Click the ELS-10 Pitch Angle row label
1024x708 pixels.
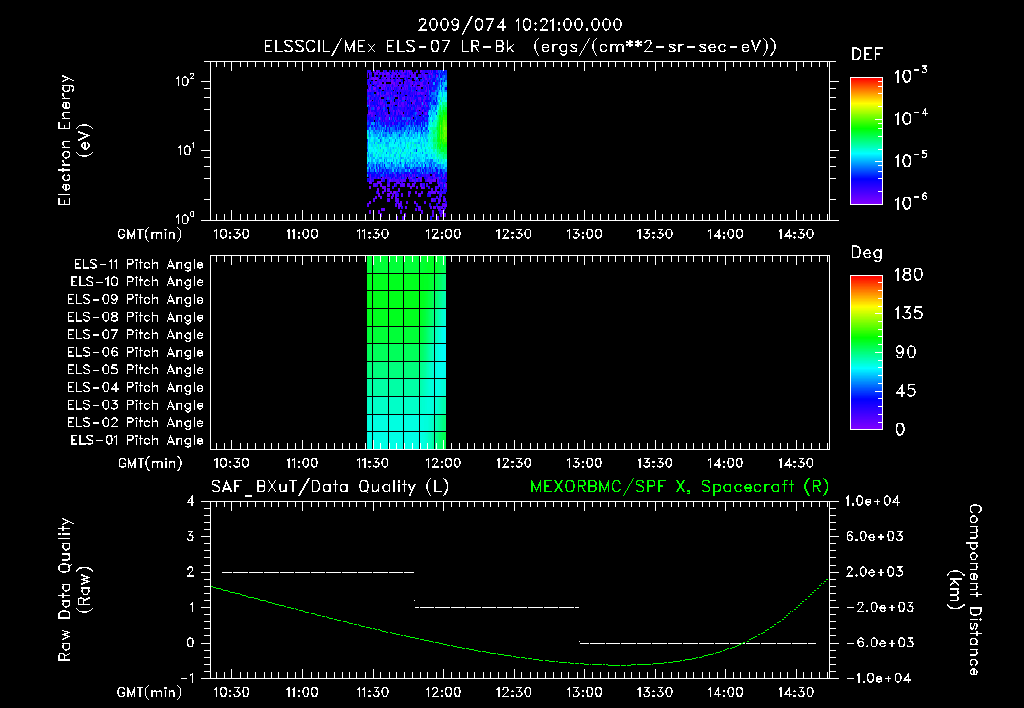click(x=137, y=282)
